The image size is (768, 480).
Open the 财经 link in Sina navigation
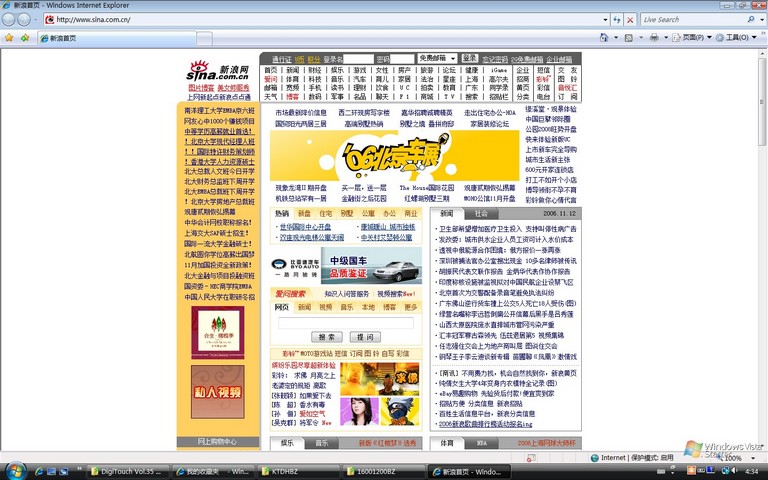click(x=315, y=70)
